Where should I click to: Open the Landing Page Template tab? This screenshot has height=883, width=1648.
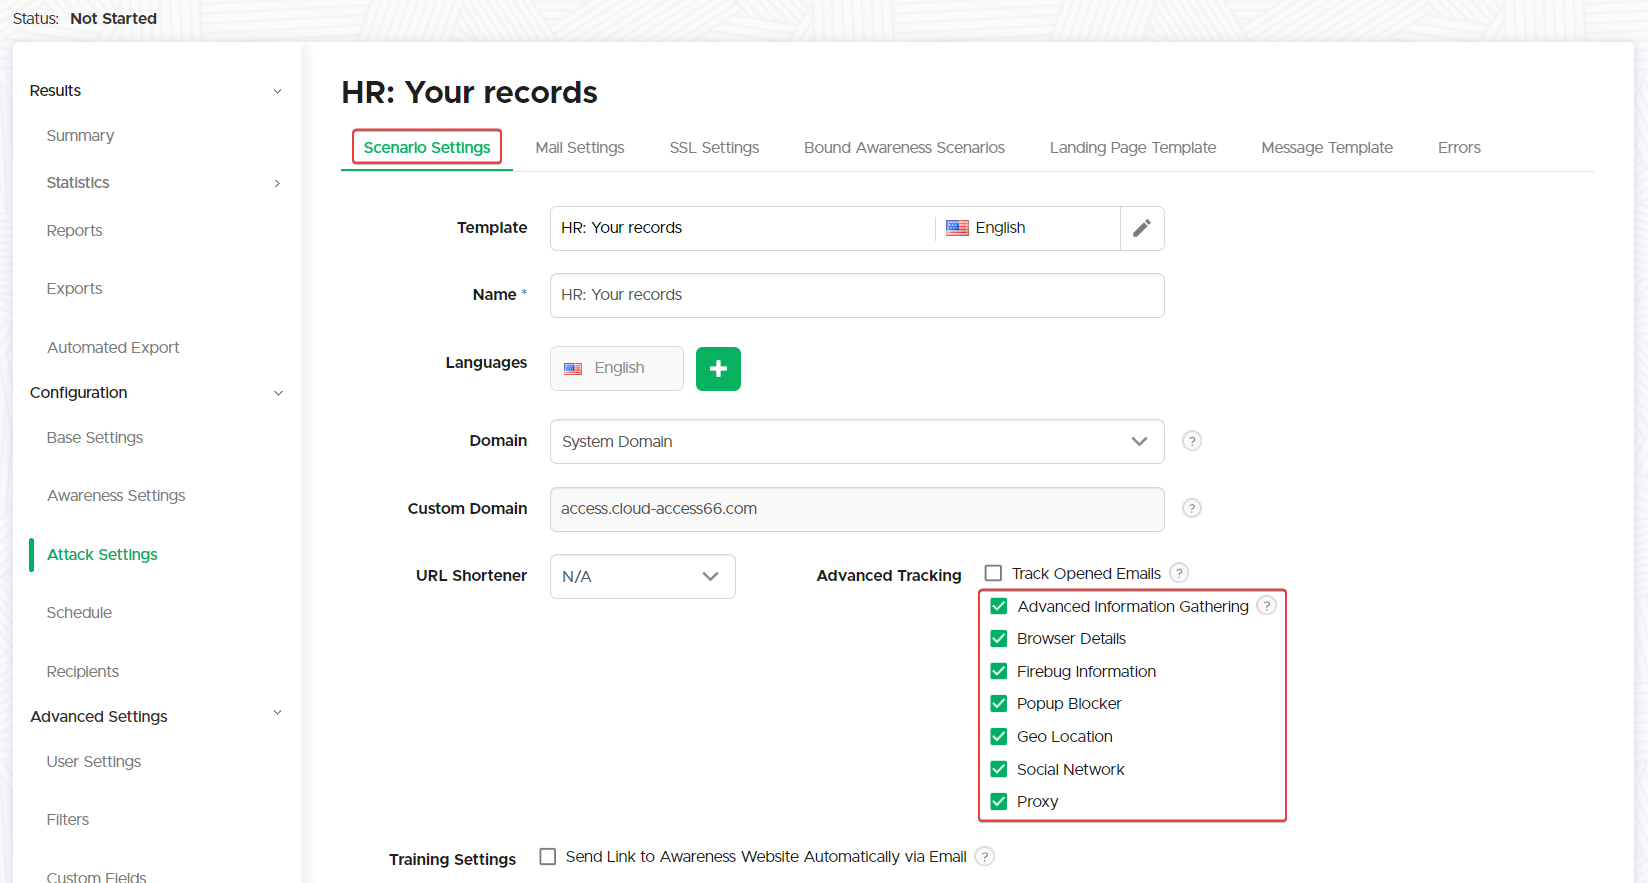click(1132, 148)
